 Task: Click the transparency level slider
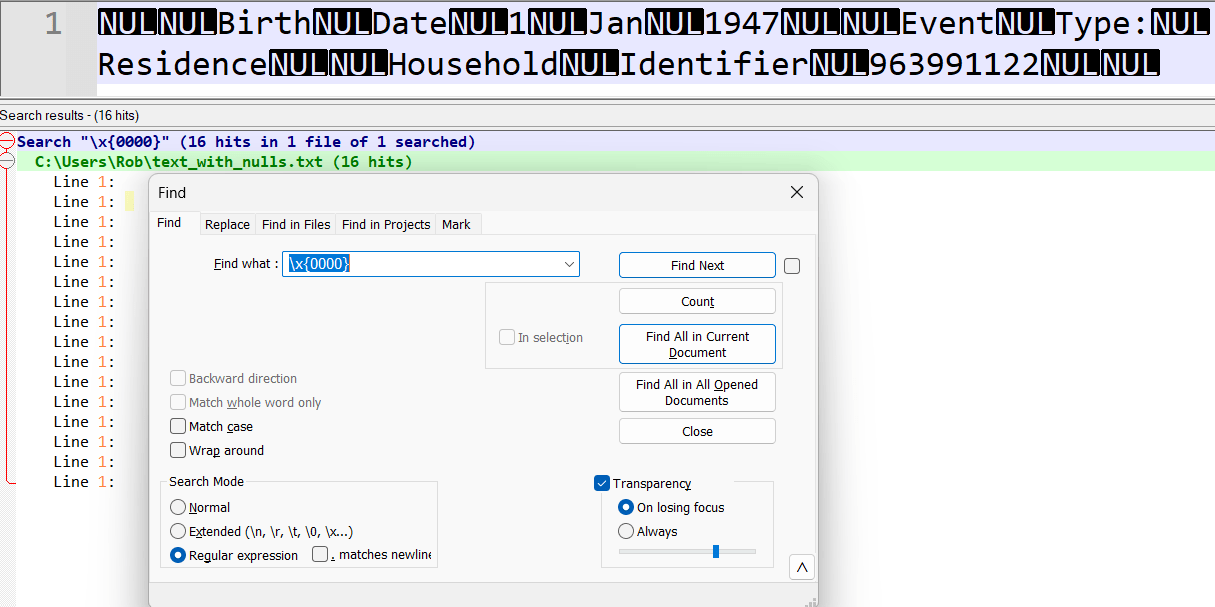(x=716, y=551)
